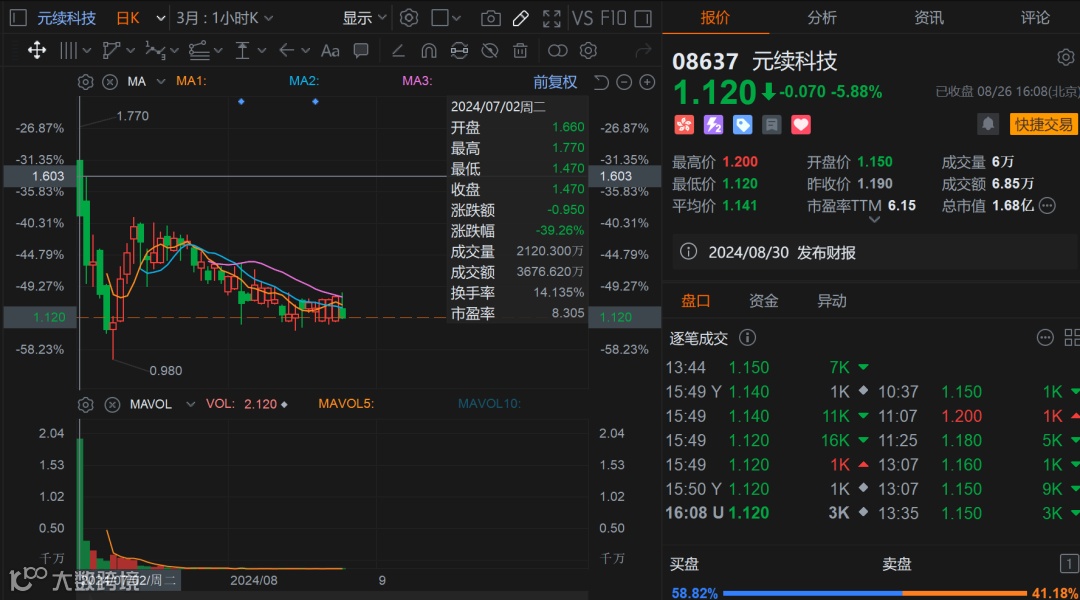Image resolution: width=1080 pixels, height=600 pixels.
Task: Open the text Aa annotation tool
Action: point(330,50)
